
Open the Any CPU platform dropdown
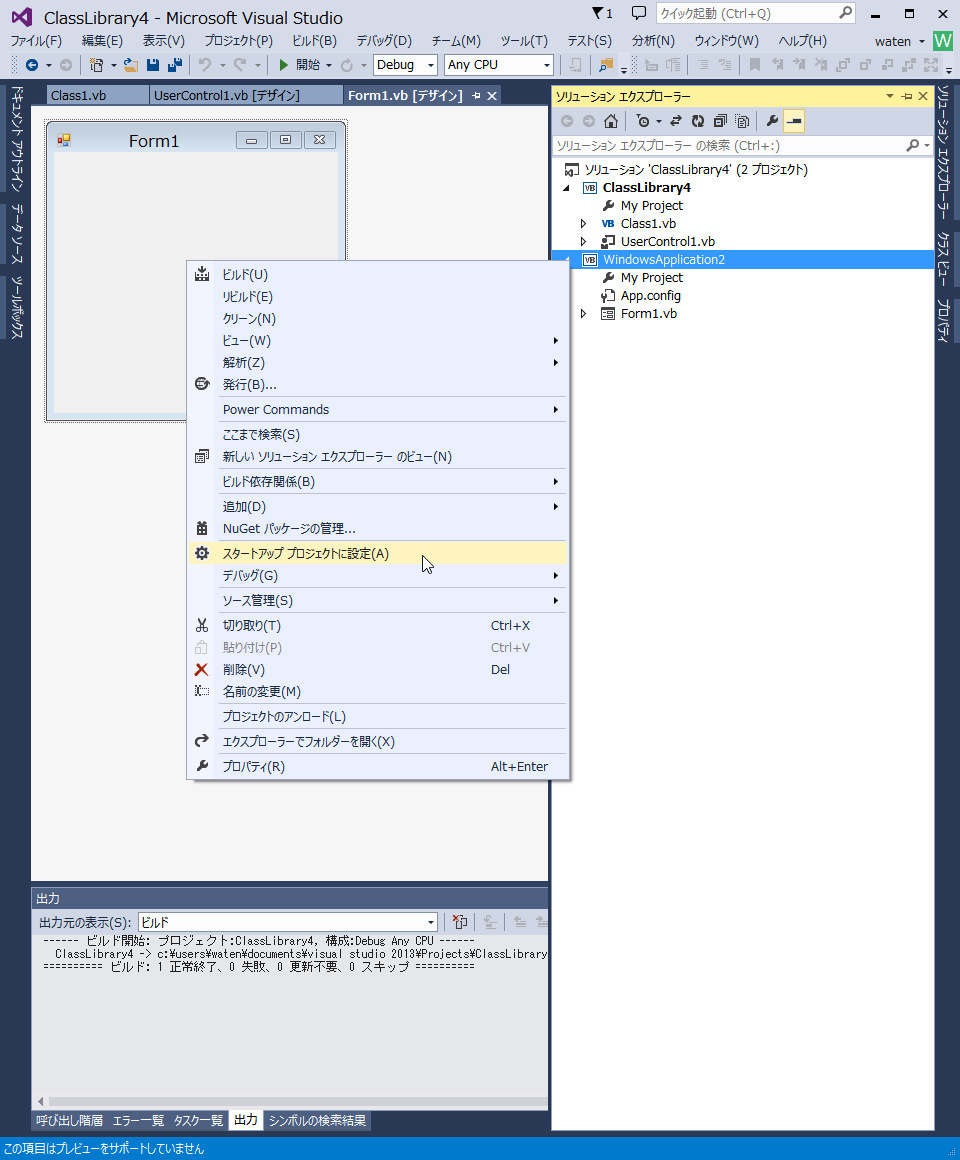(x=547, y=65)
